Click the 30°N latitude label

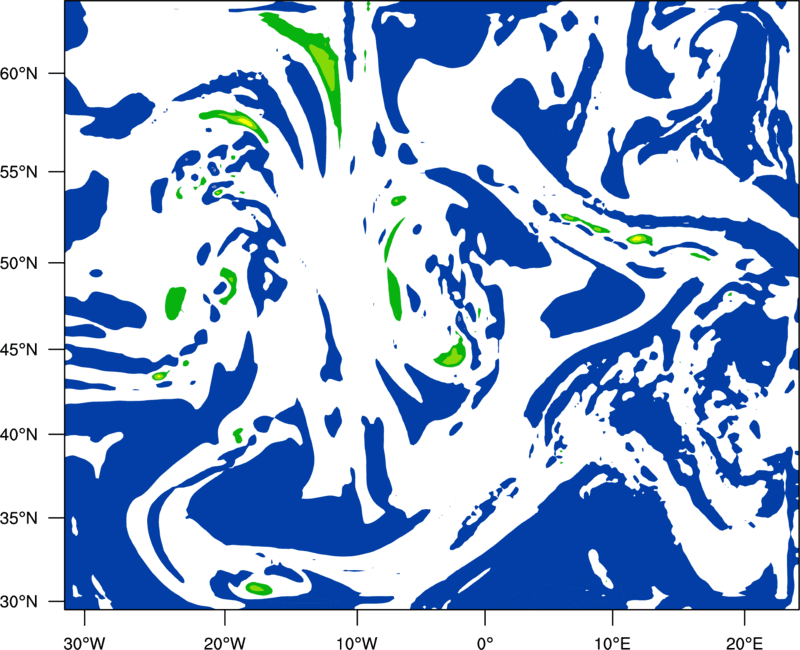point(19,602)
